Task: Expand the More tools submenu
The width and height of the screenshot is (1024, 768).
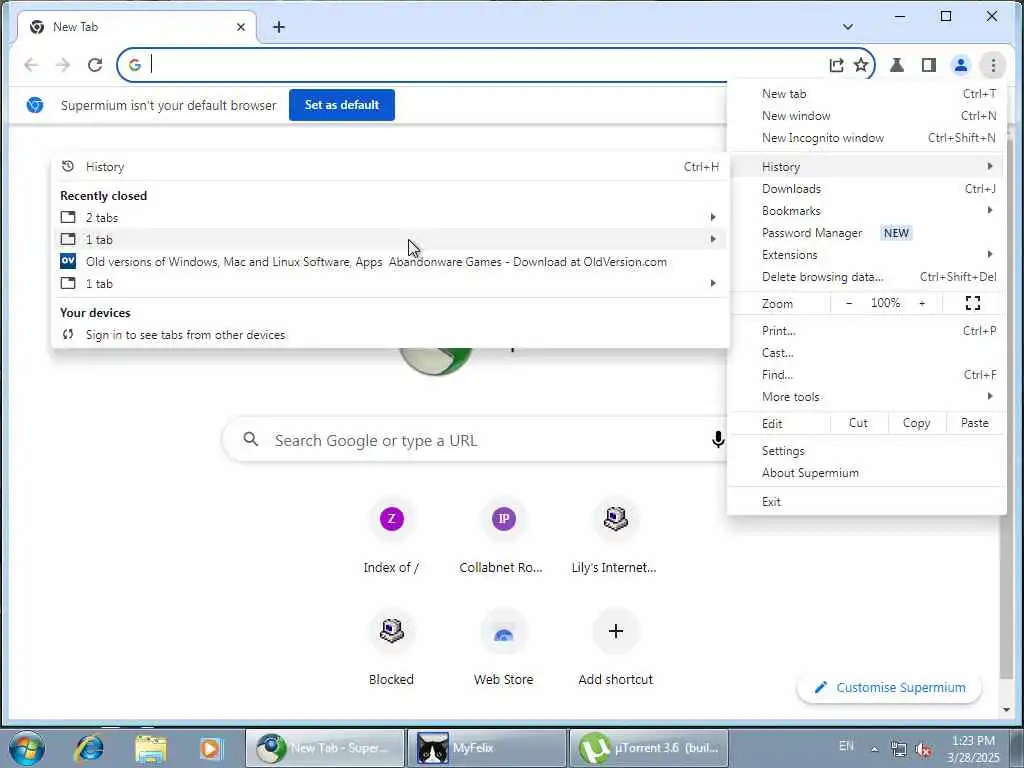Action: pyautogui.click(x=867, y=397)
